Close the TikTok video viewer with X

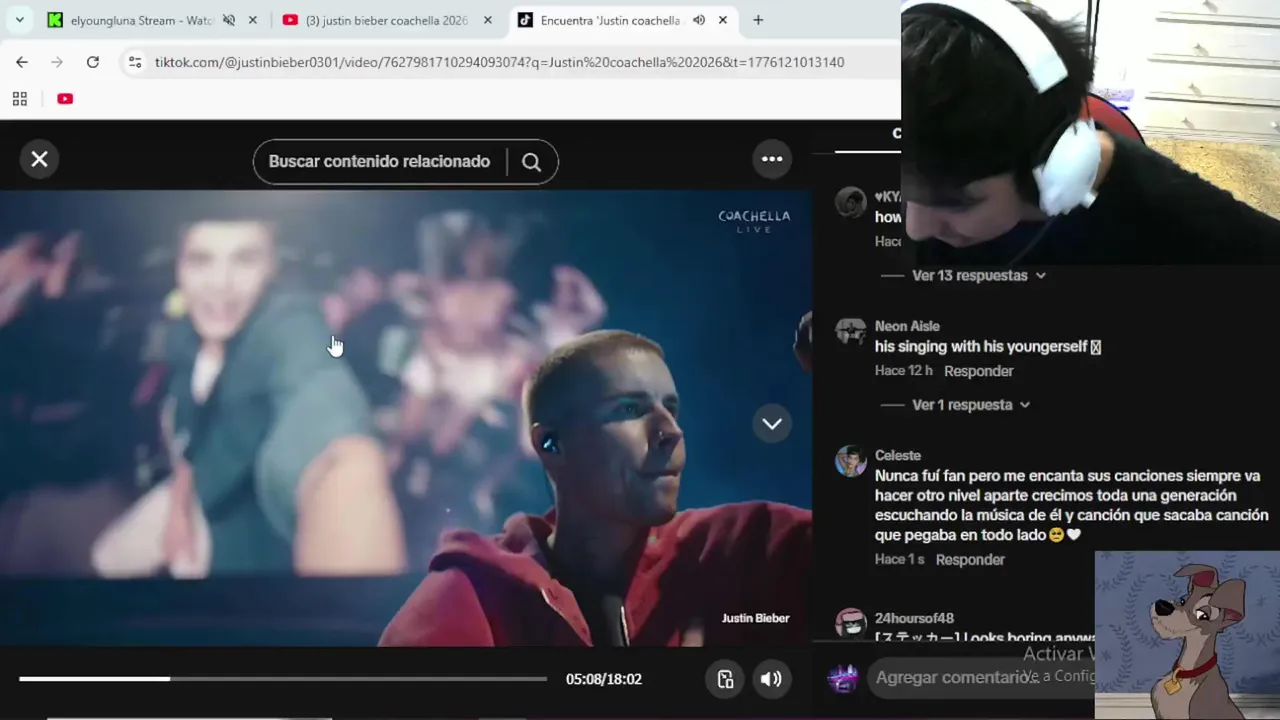tap(39, 159)
